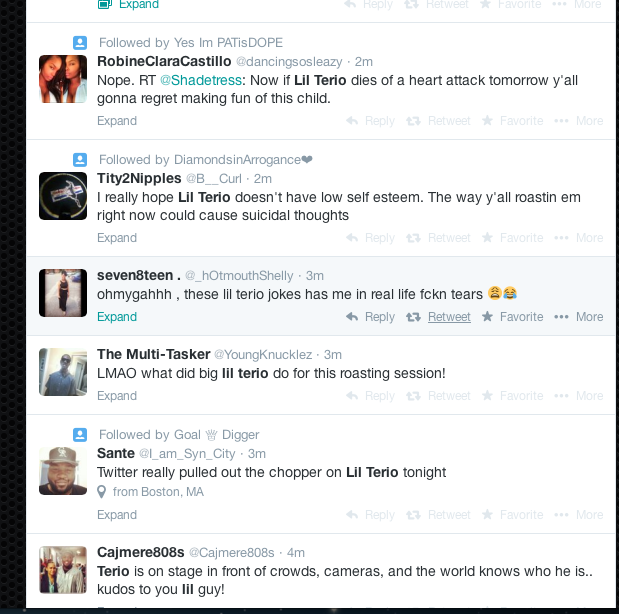This screenshot has height=614, width=619.
Task: Click follower icon beside Followed by Goal Digger
Action: point(80,435)
